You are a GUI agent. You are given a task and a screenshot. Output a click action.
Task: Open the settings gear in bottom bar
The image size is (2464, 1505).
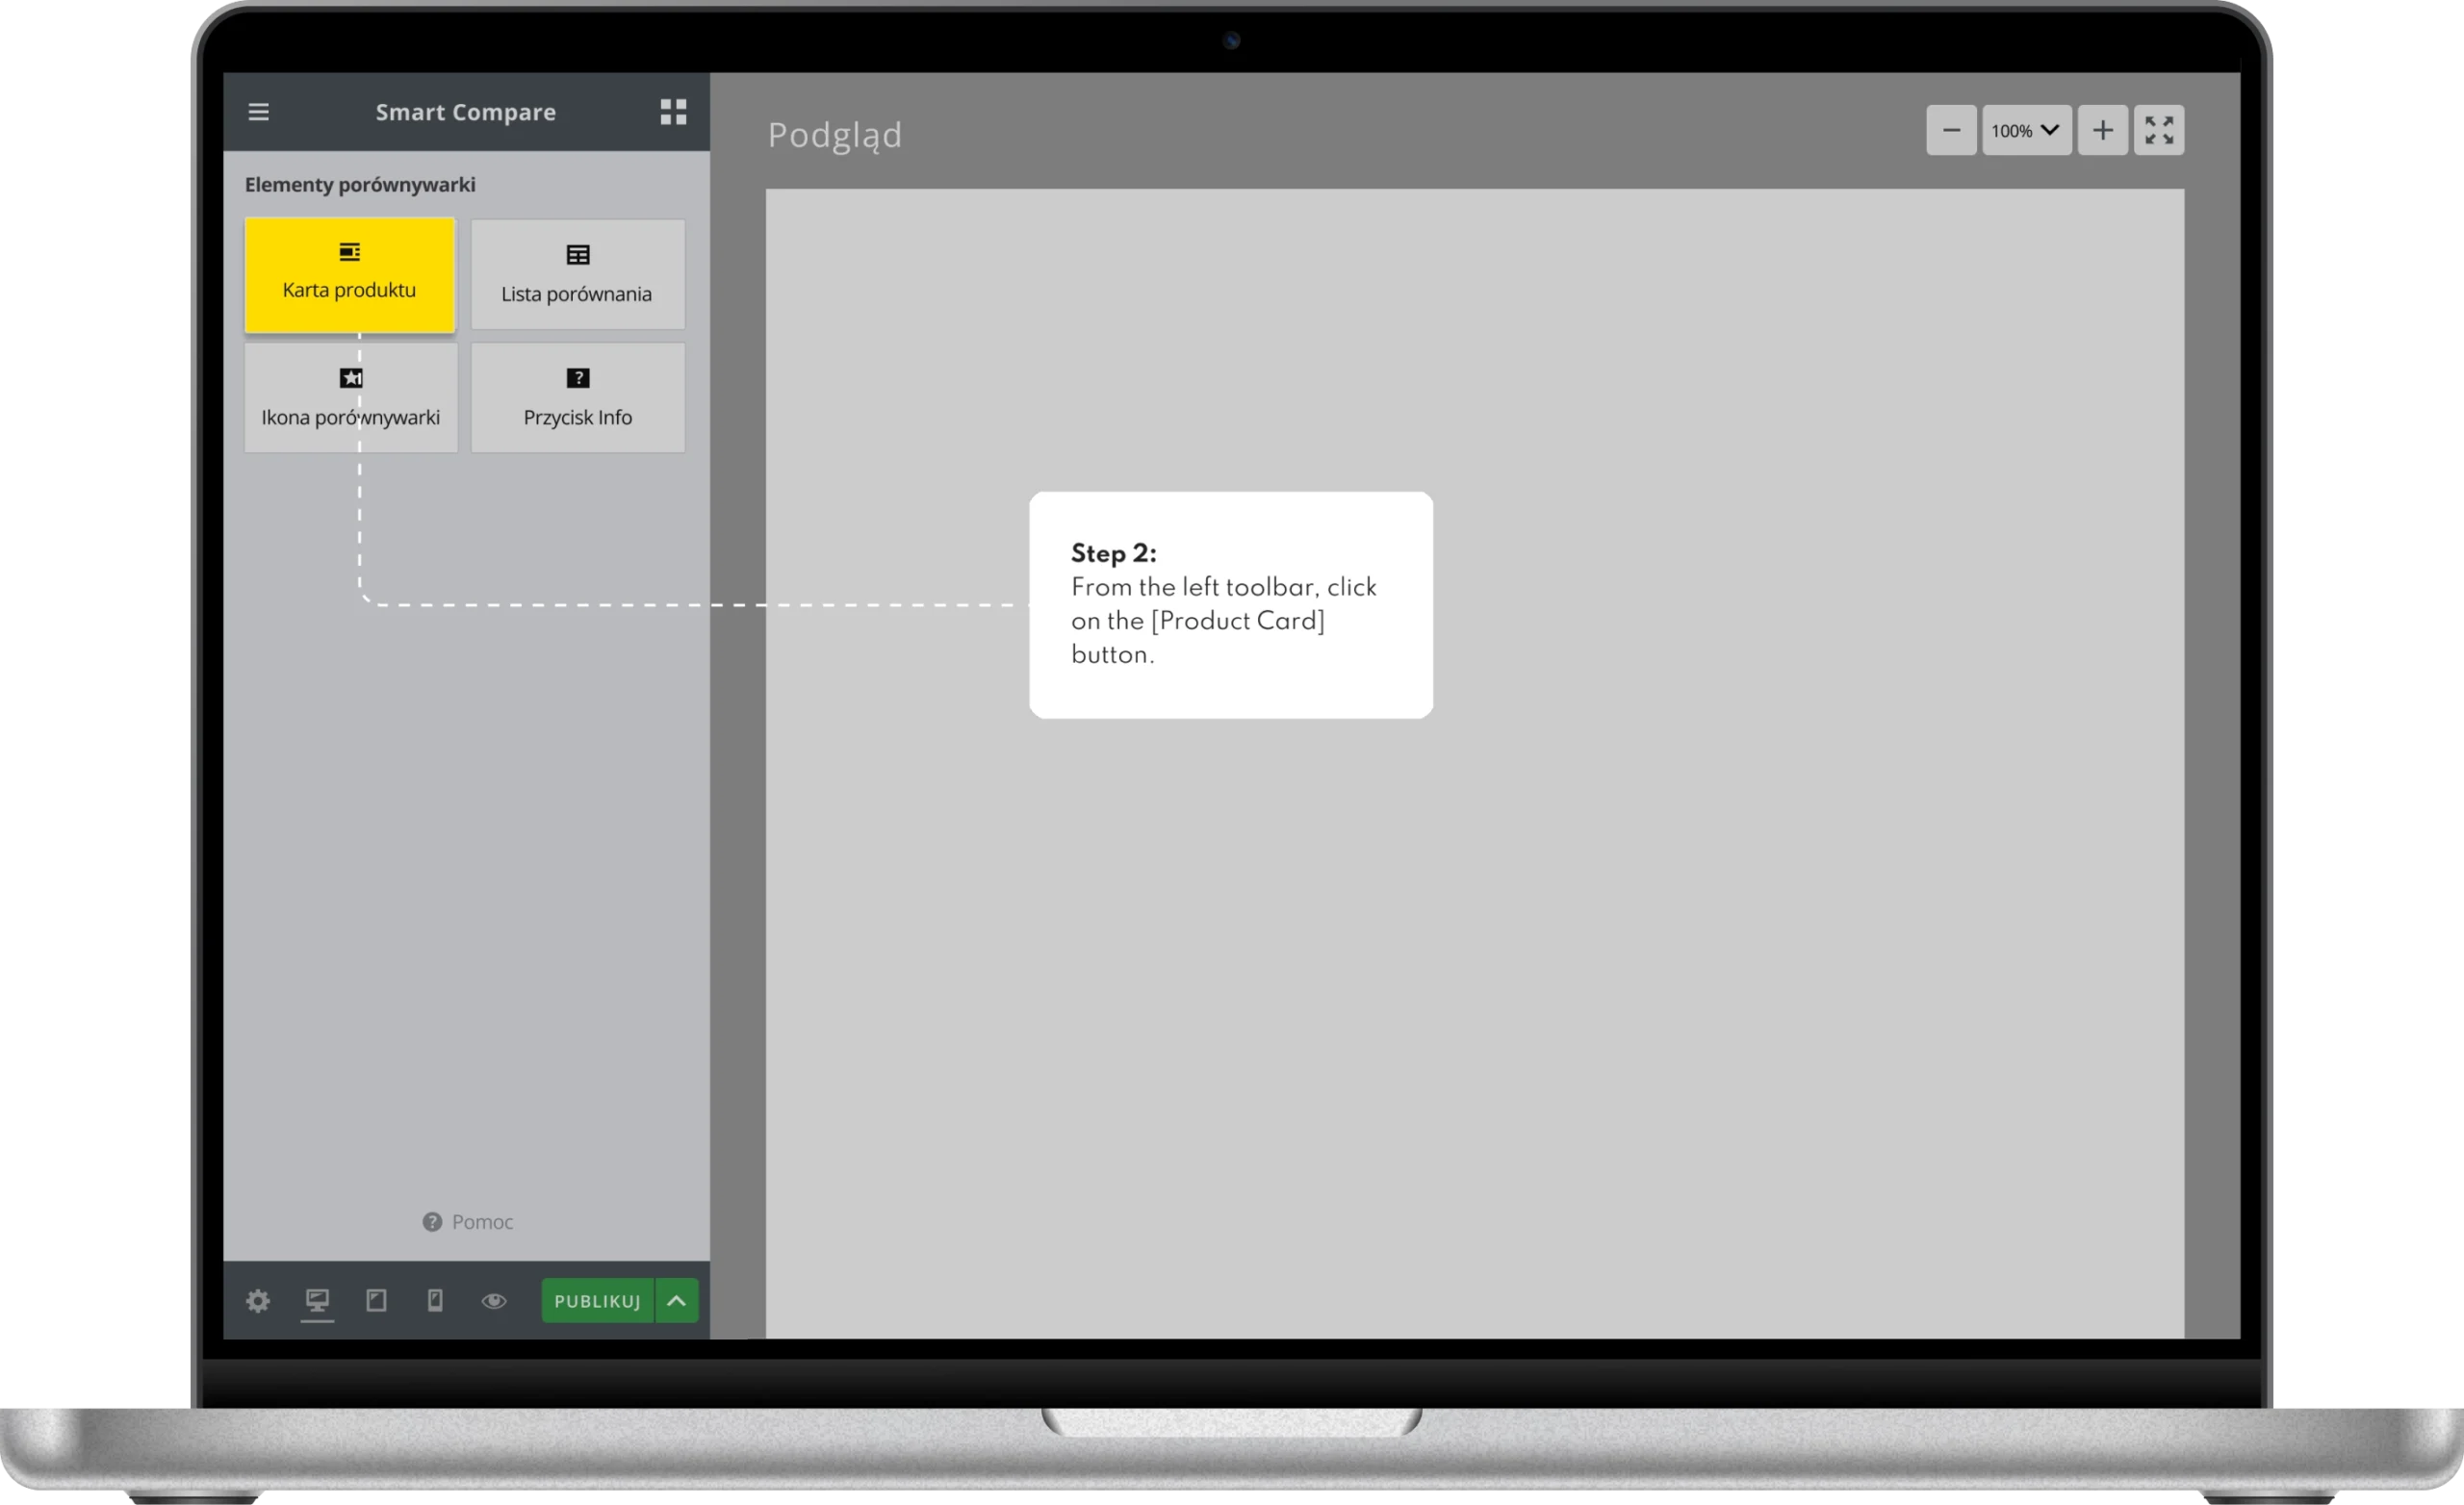click(x=258, y=1301)
